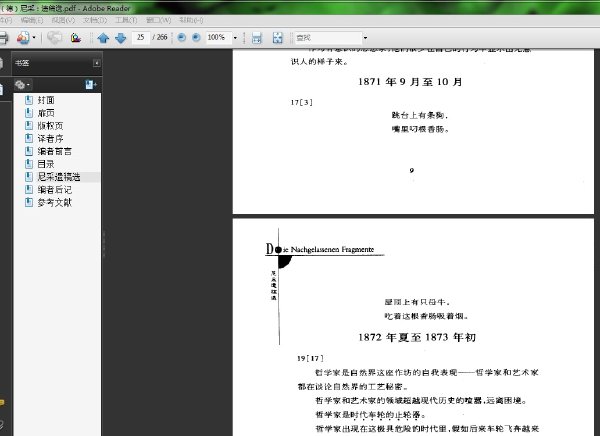The height and width of the screenshot is (436, 600).
Task: Click the zoom out button
Action: (182, 37)
